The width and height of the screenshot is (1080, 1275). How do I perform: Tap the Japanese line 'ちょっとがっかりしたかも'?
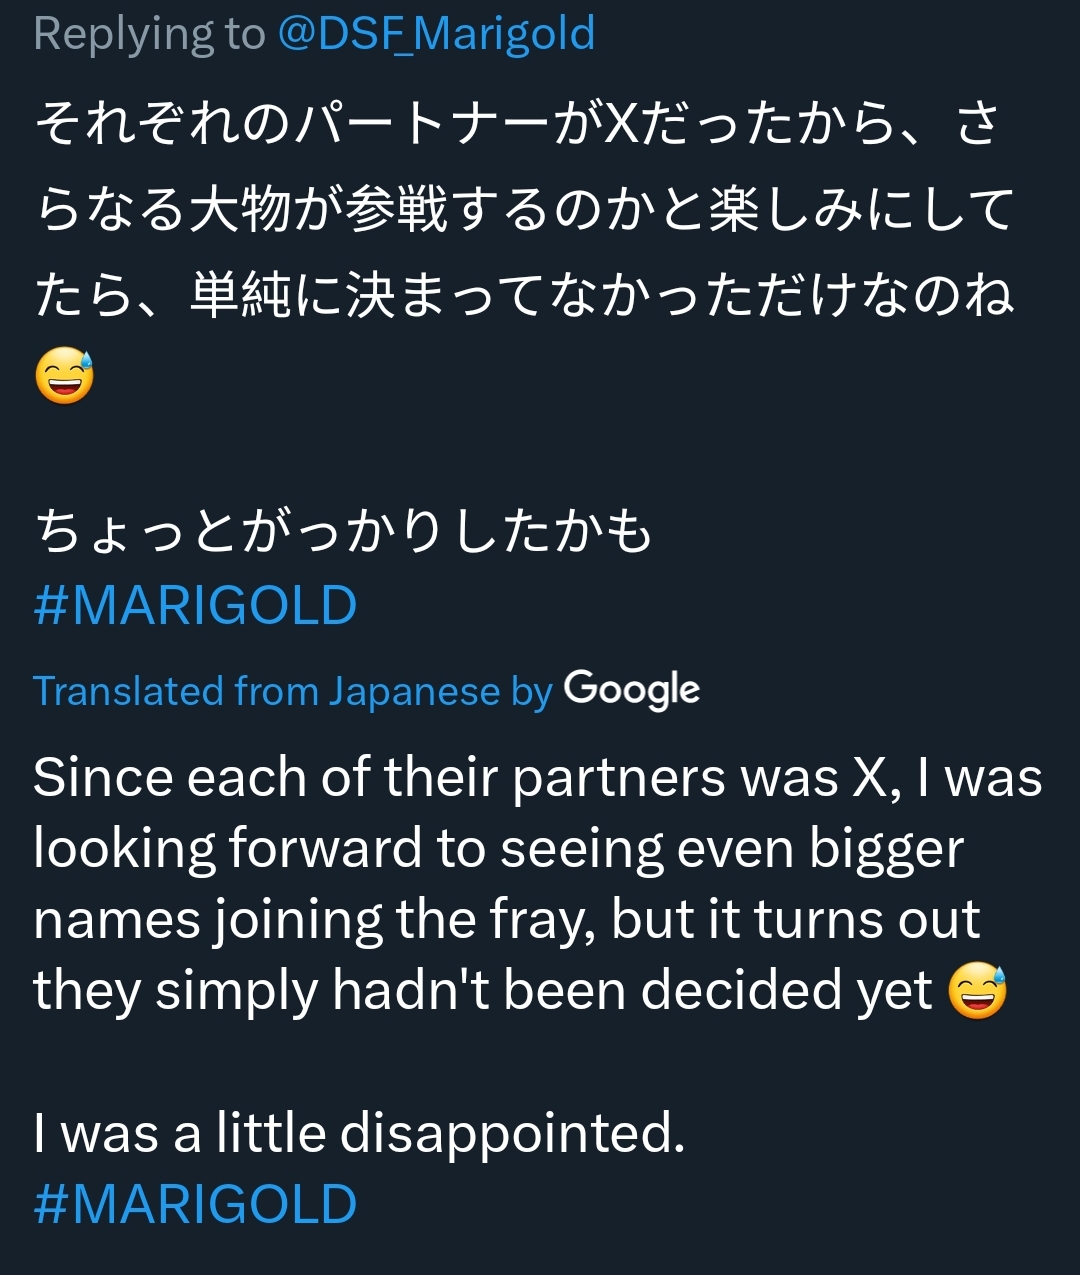coord(343,531)
